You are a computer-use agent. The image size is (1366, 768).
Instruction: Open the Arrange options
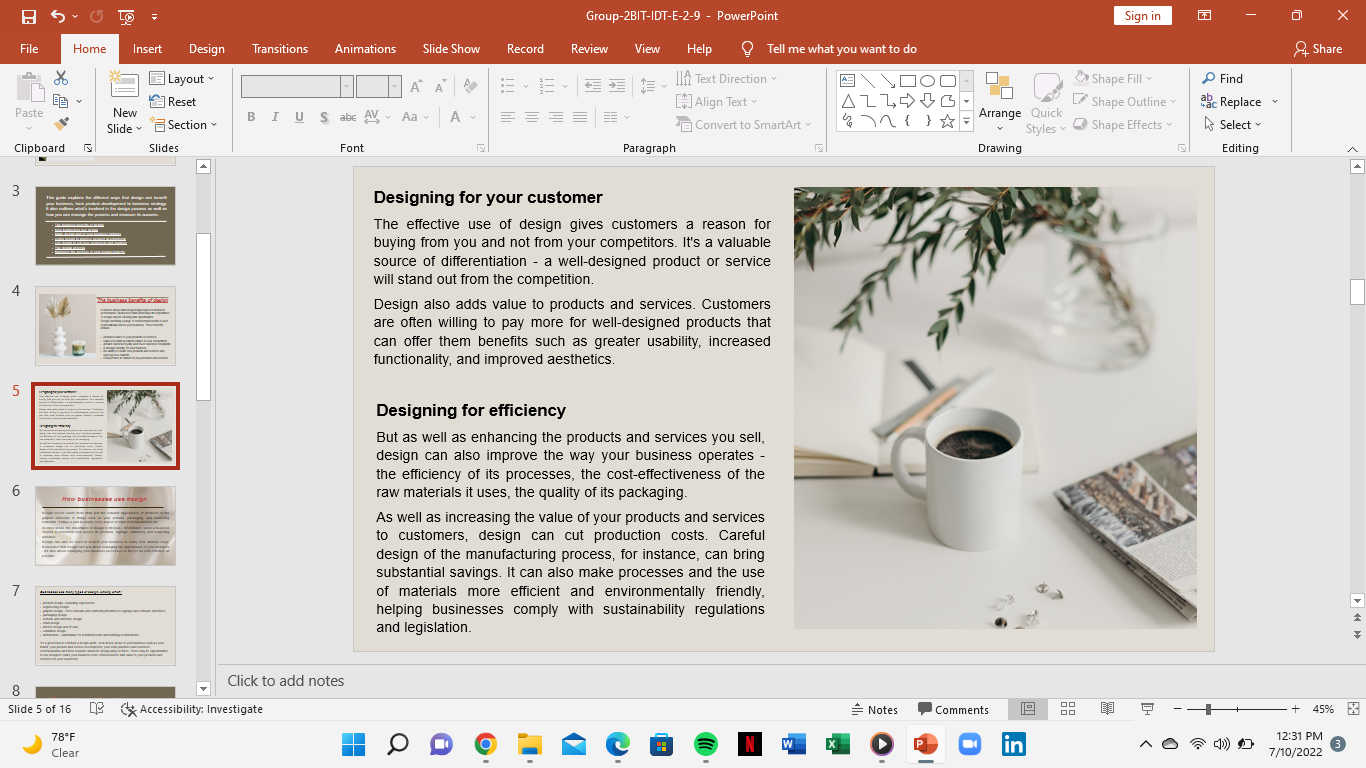pos(1000,103)
